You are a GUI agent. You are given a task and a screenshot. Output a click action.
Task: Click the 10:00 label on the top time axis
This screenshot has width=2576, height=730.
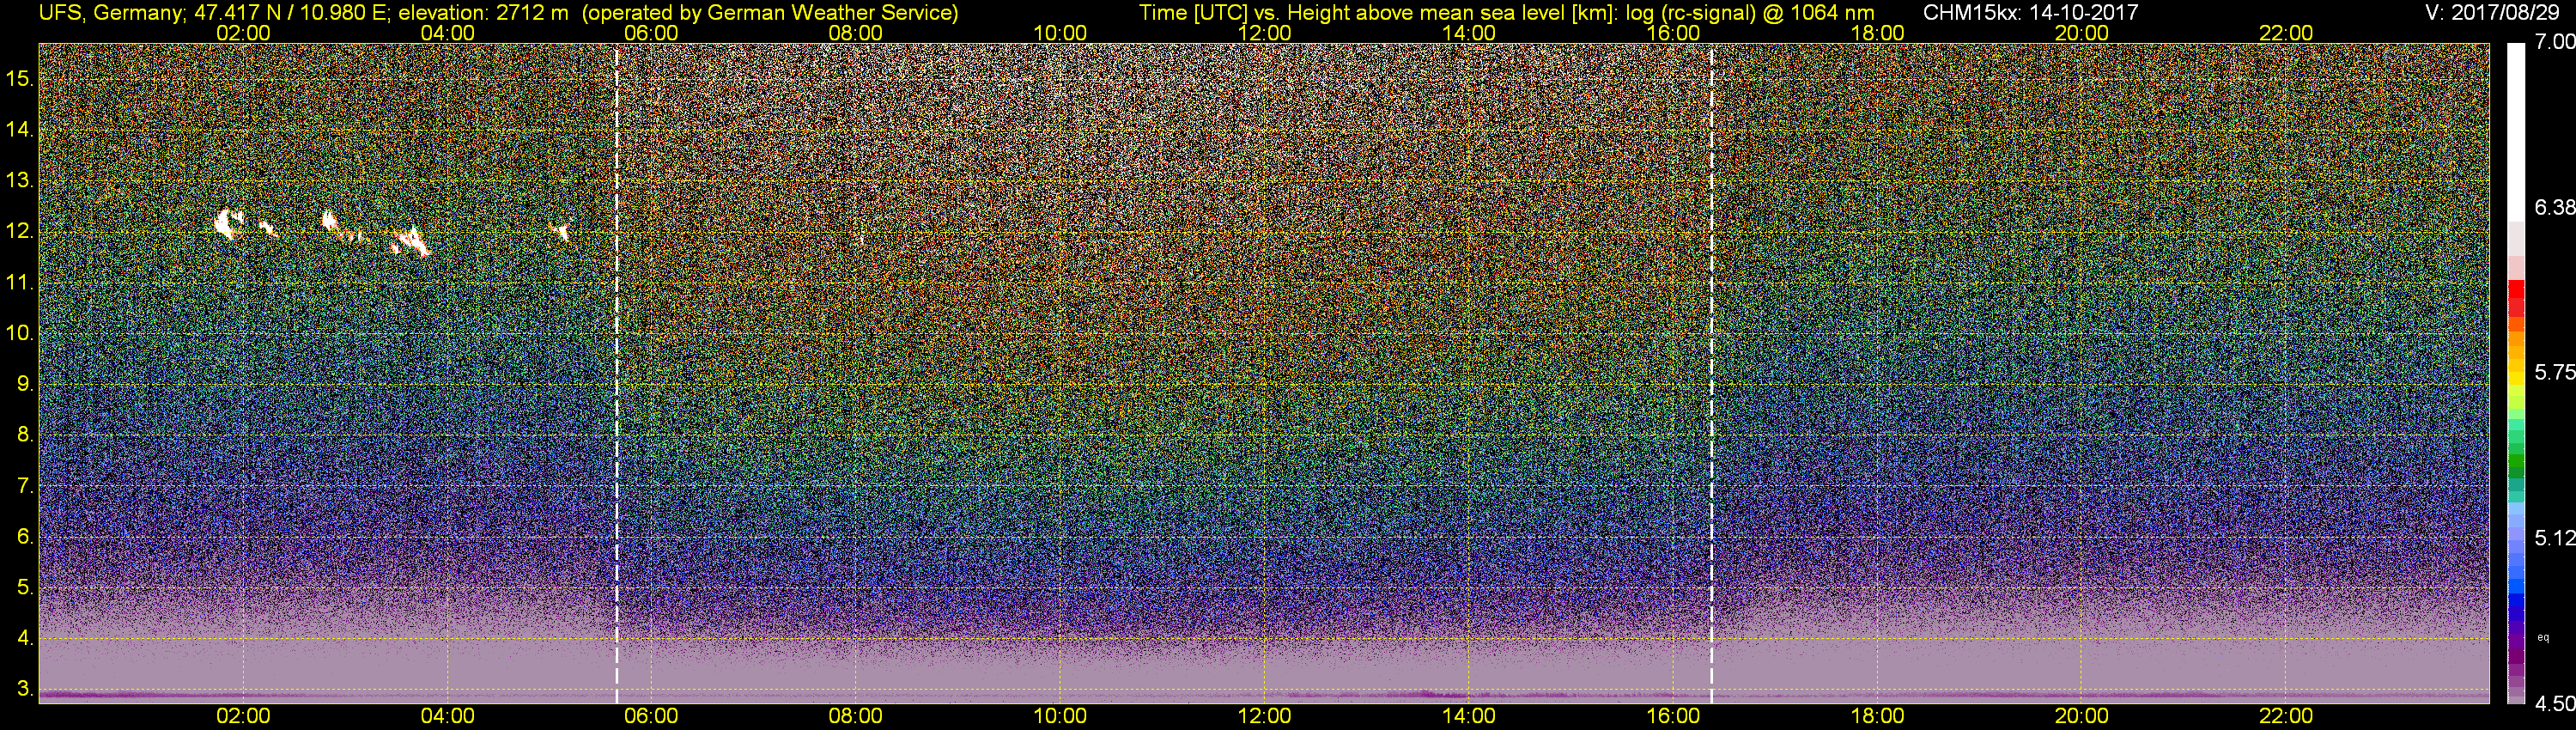coord(1060,33)
